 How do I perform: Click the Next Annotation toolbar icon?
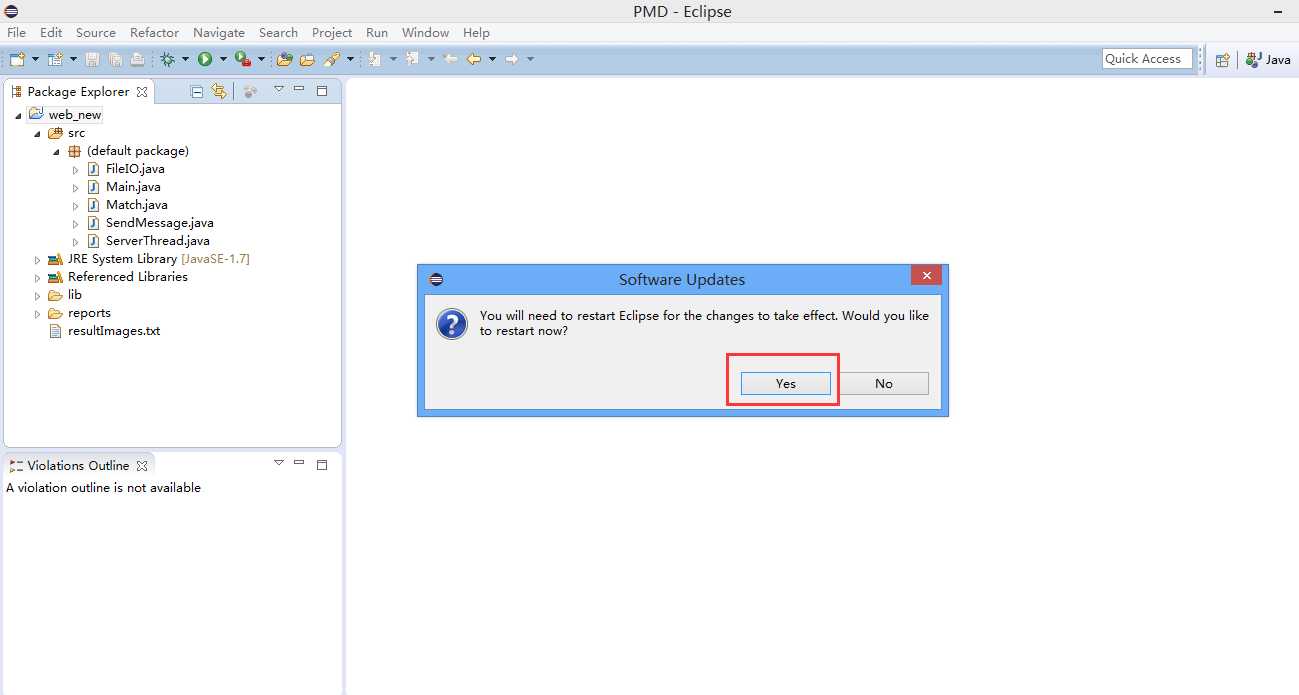[x=374, y=59]
